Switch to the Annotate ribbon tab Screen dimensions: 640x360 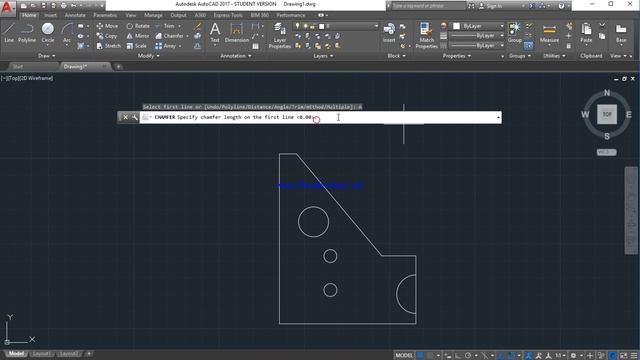[x=75, y=15]
